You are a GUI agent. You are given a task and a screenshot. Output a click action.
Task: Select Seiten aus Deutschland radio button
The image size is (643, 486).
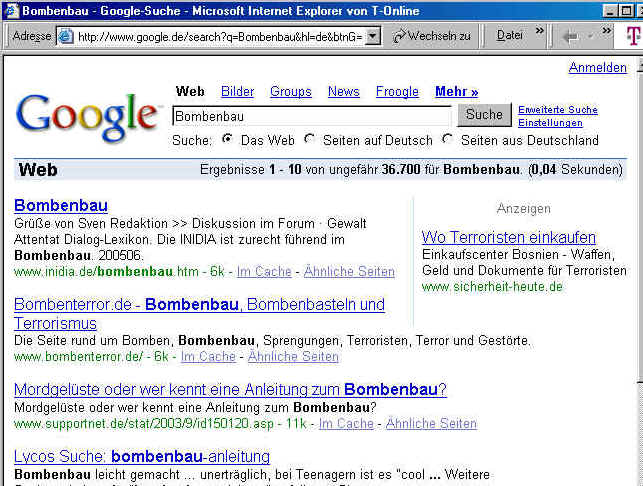[447, 139]
